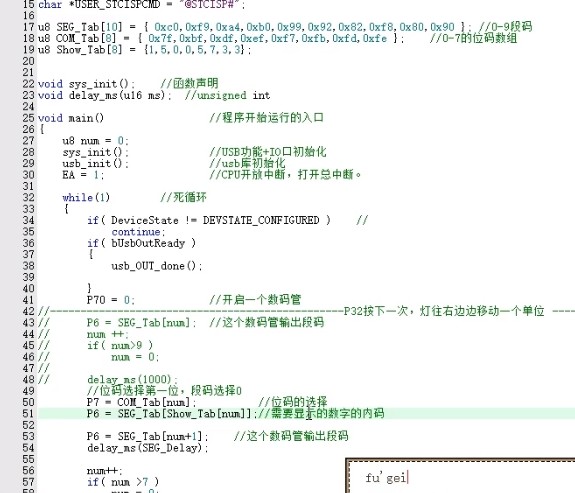Click the 'void sys_init()' declaration
Image resolution: width=575 pixels, height=493 pixels.
[x=87, y=84]
